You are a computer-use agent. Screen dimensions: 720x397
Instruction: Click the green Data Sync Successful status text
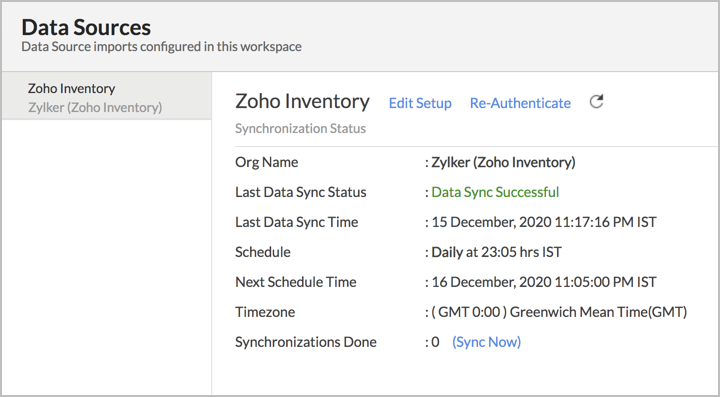click(x=495, y=192)
